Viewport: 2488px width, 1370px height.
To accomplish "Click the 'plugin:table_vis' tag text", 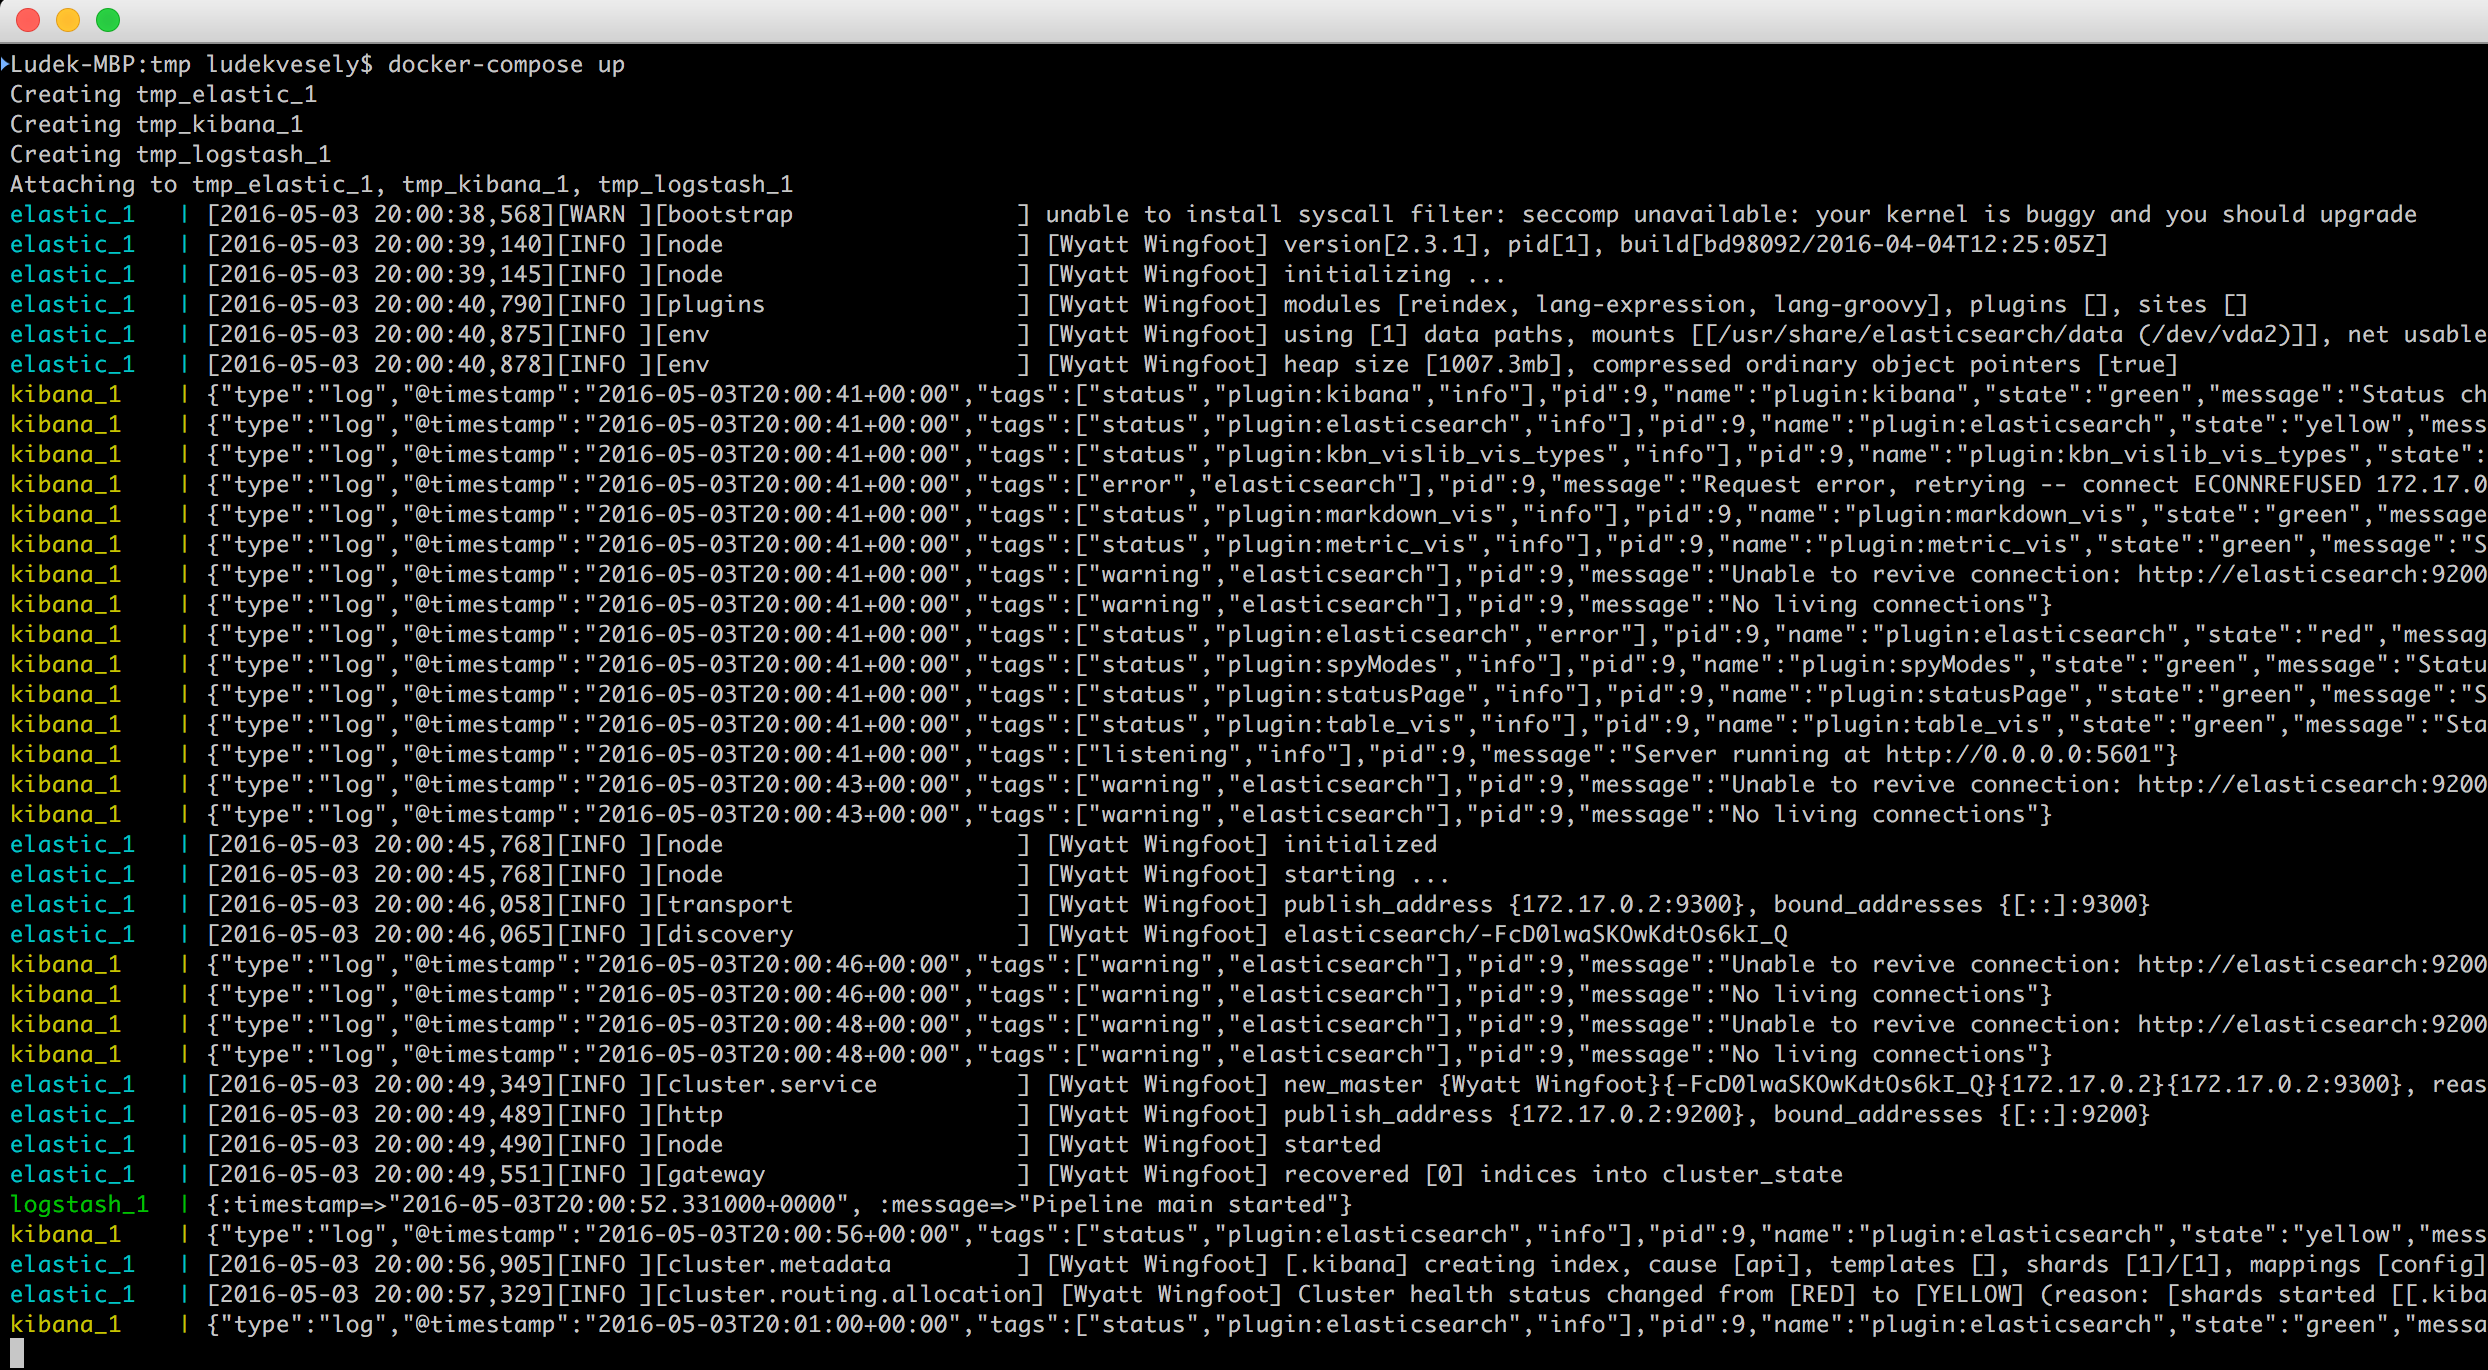I will (1339, 725).
